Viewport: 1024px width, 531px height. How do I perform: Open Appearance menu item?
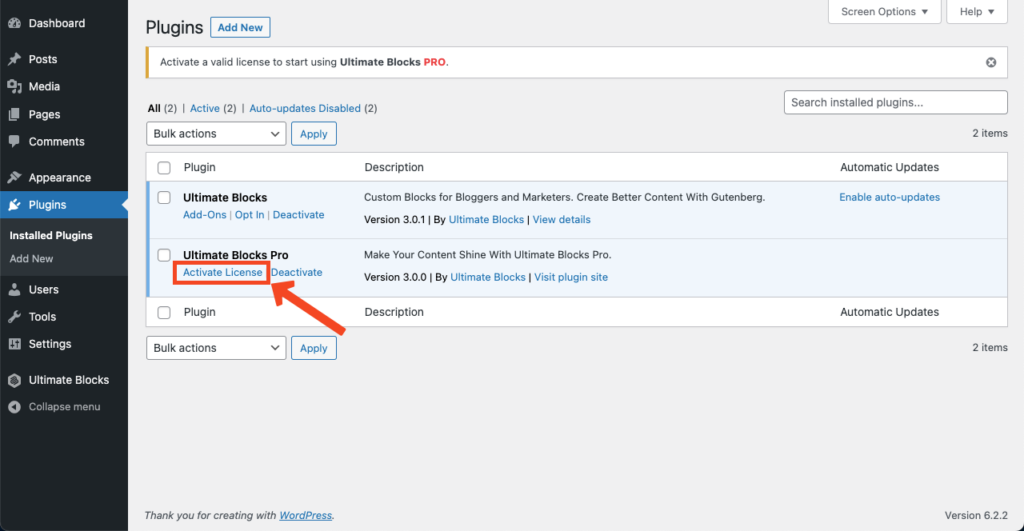pos(59,177)
